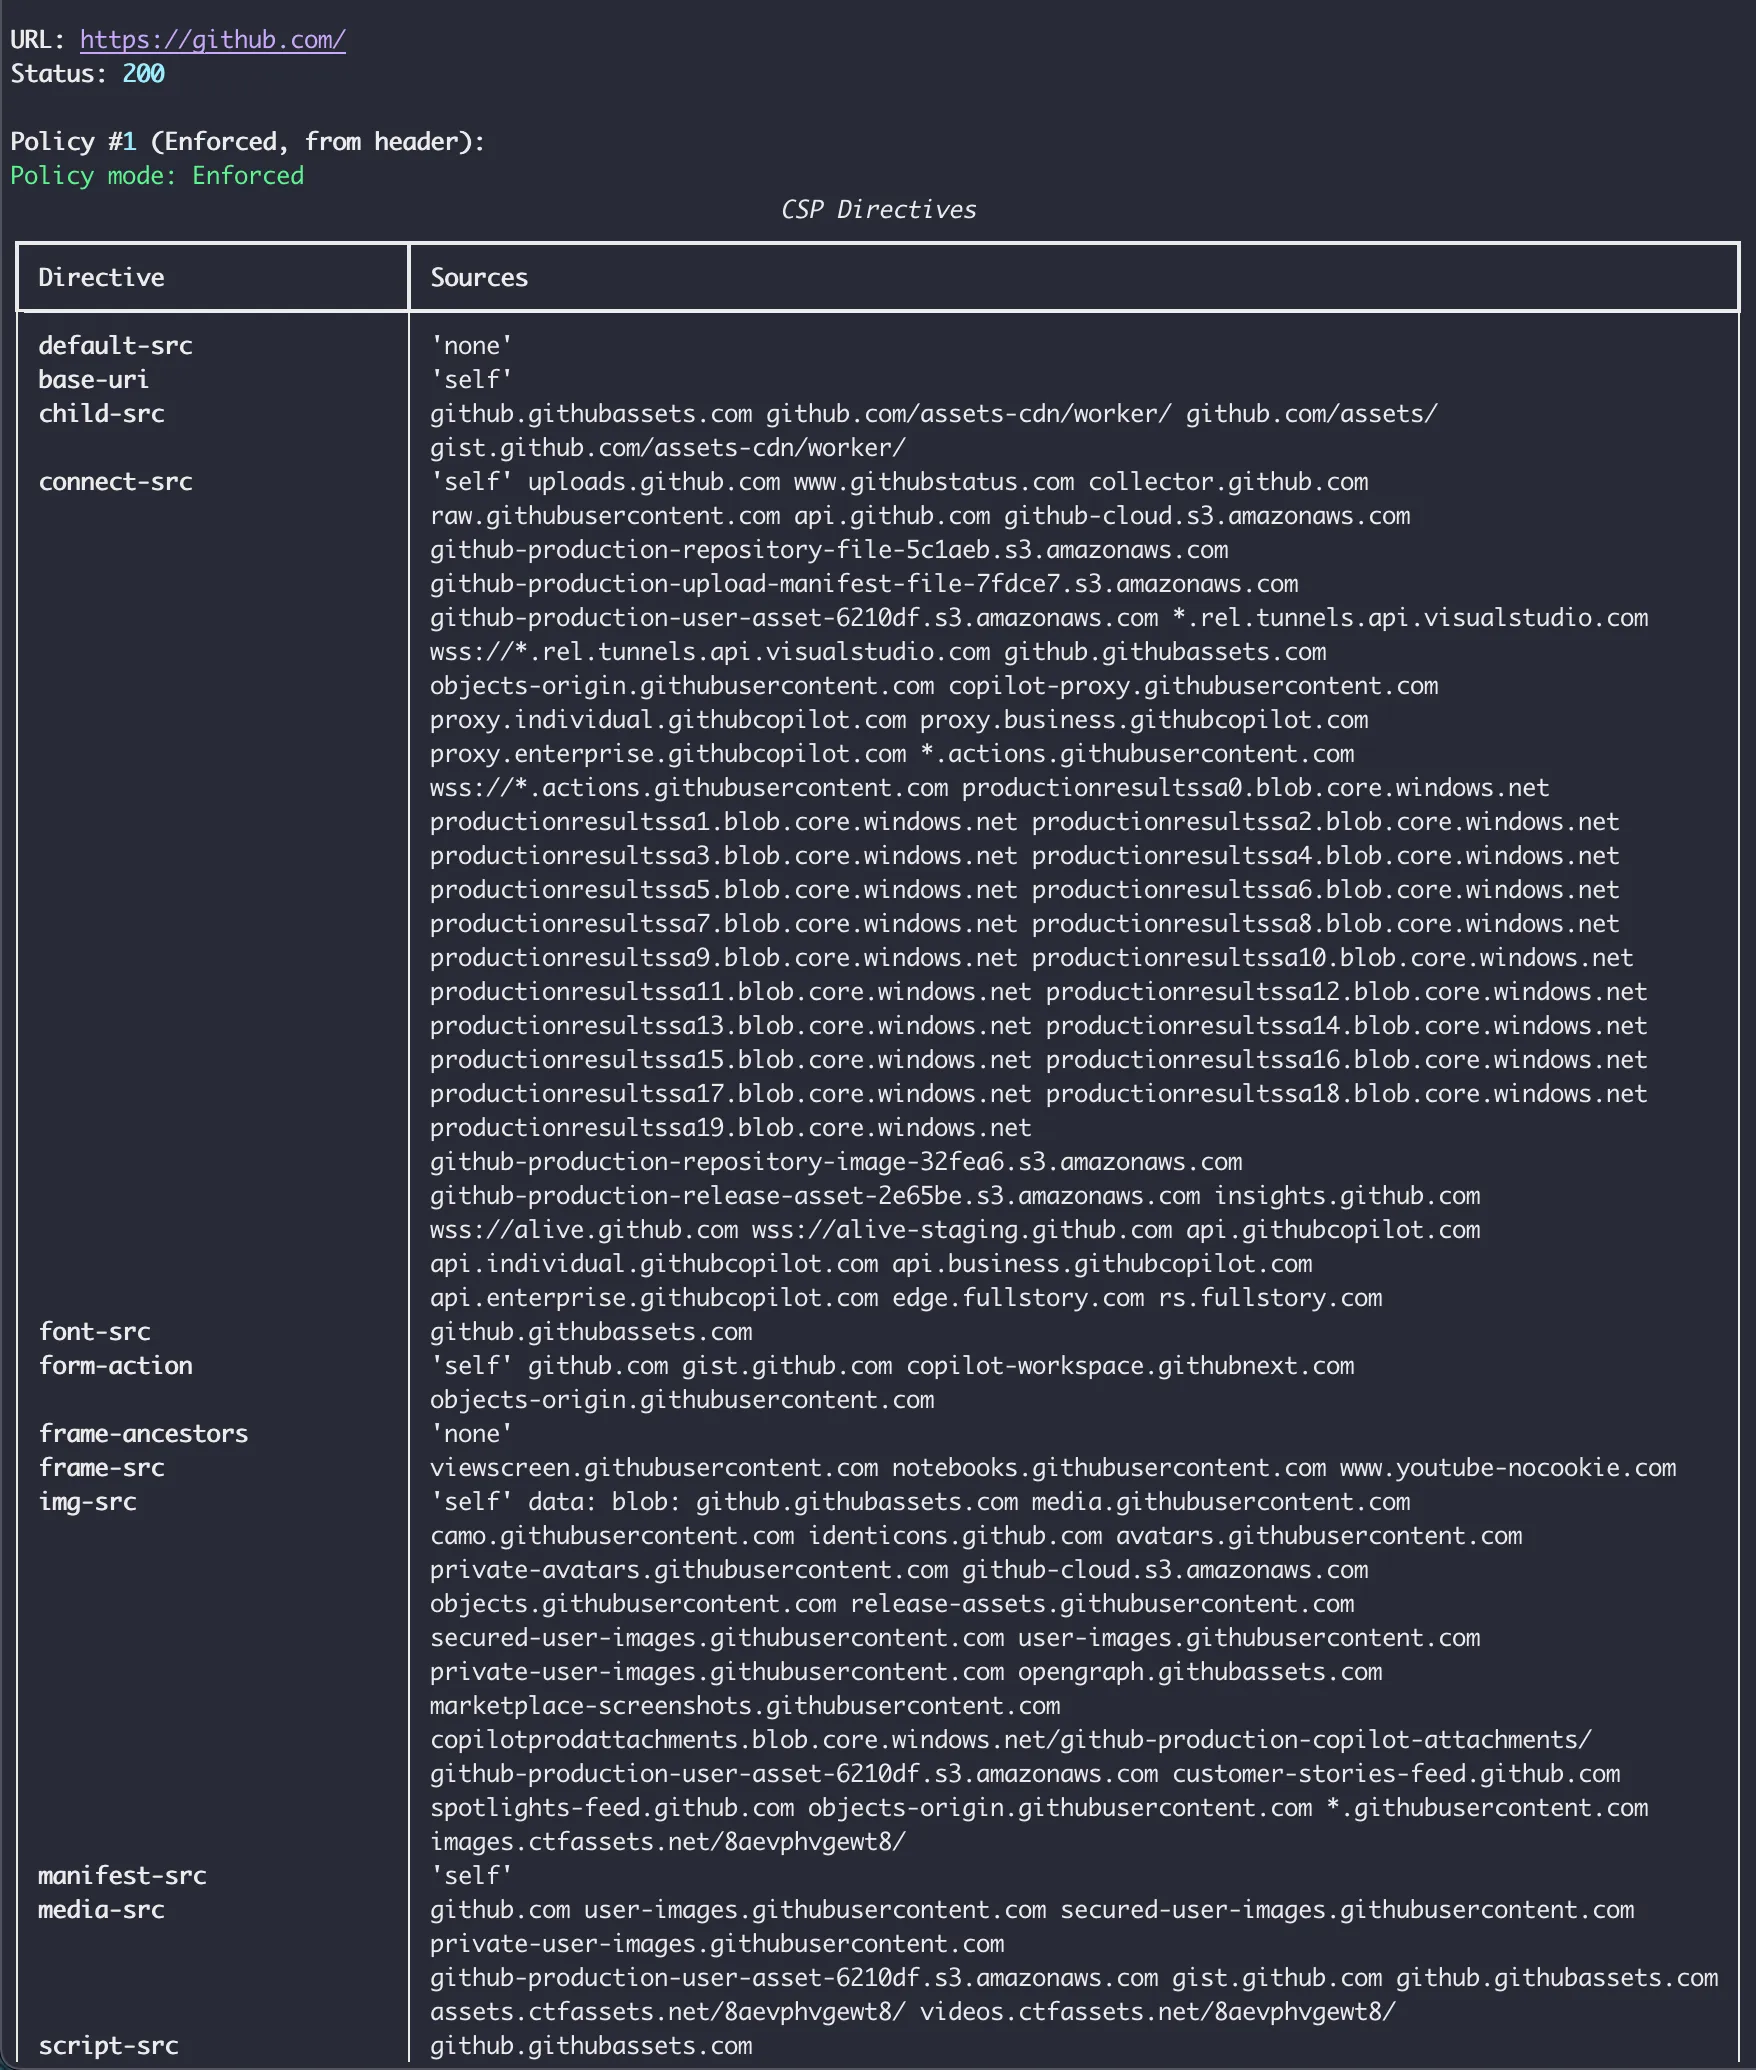1756x2070 pixels.
Task: Open the https://github.com/ hyperlink
Action: [x=213, y=42]
